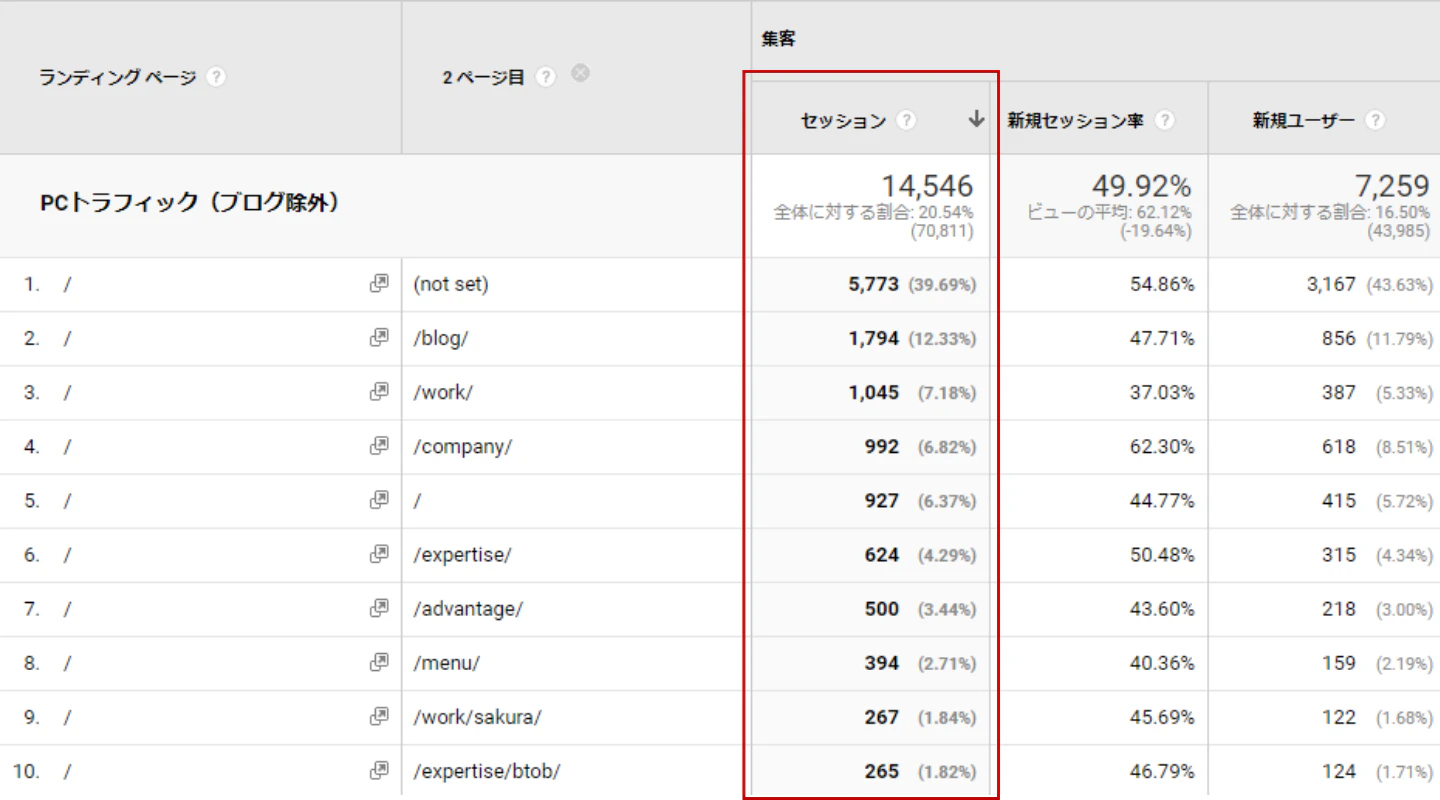Screen dimensions: 1440x800
Task: Click sessions value 1,794
Action: coord(874,338)
